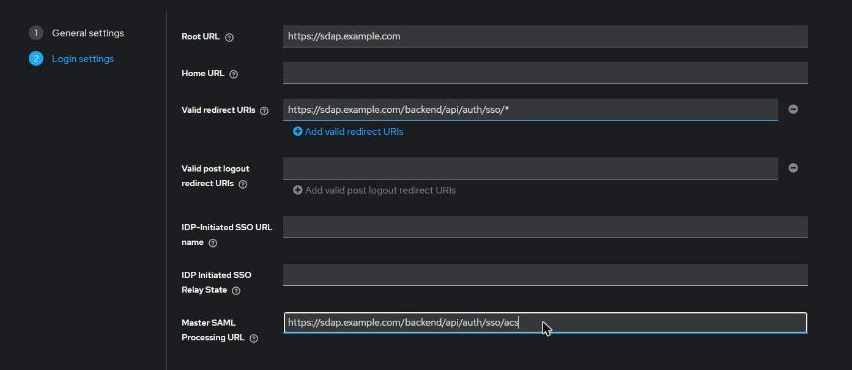The image size is (852, 370).
Task: Show help for IDP Initiated SSO Relay State
Action: point(236,291)
